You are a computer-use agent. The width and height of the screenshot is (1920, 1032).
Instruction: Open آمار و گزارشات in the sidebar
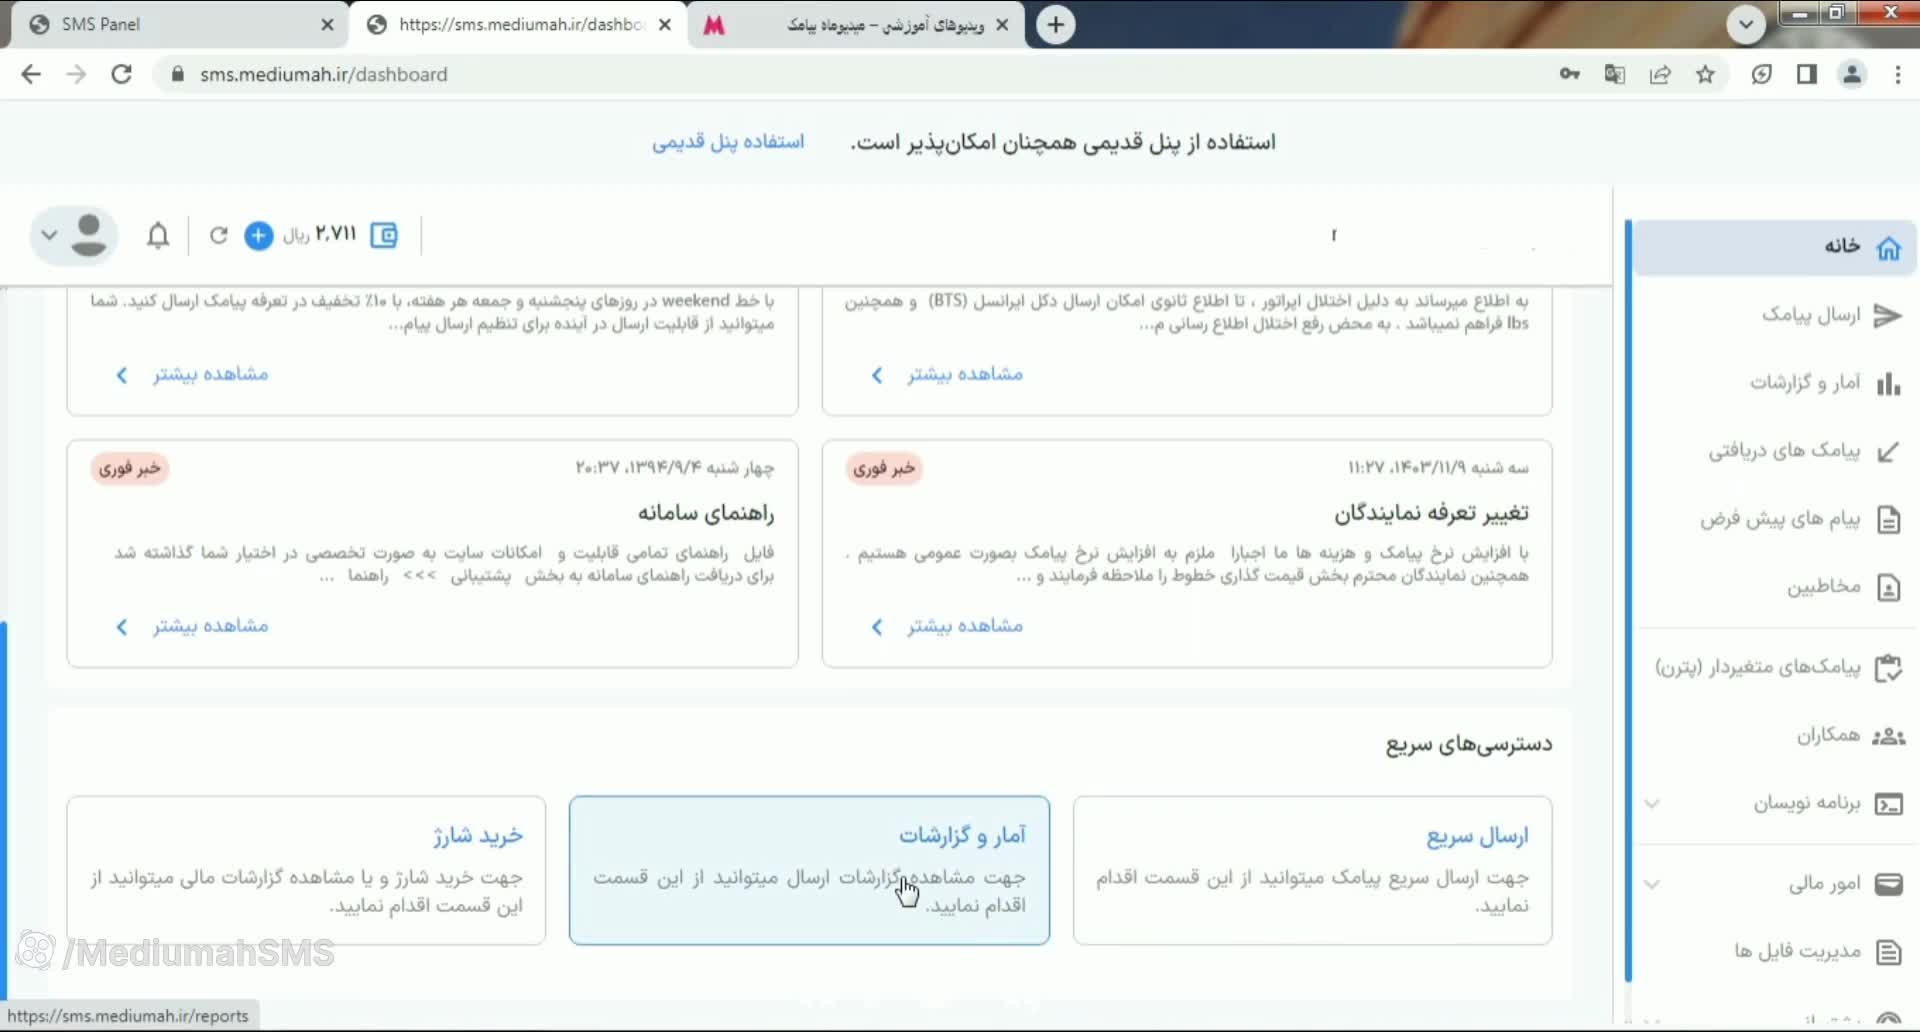(x=1805, y=383)
